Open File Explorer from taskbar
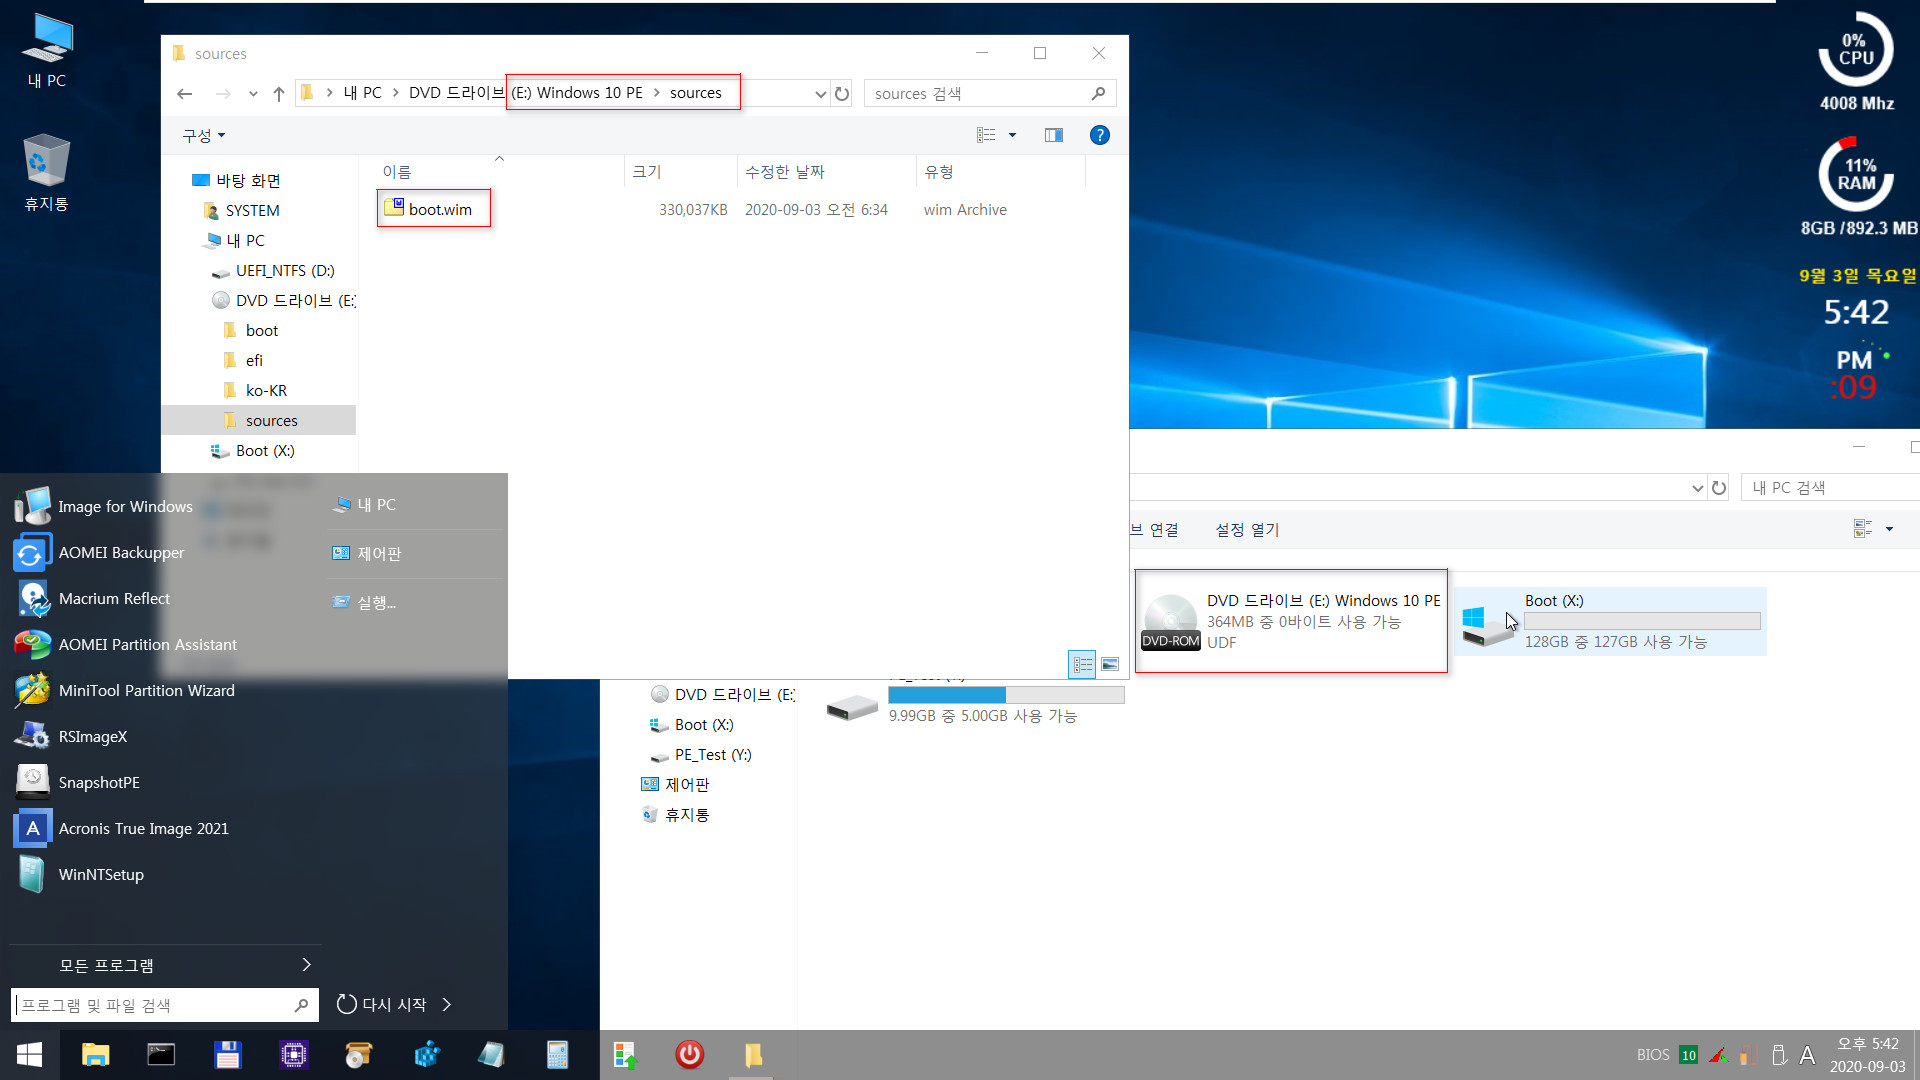 95,1055
